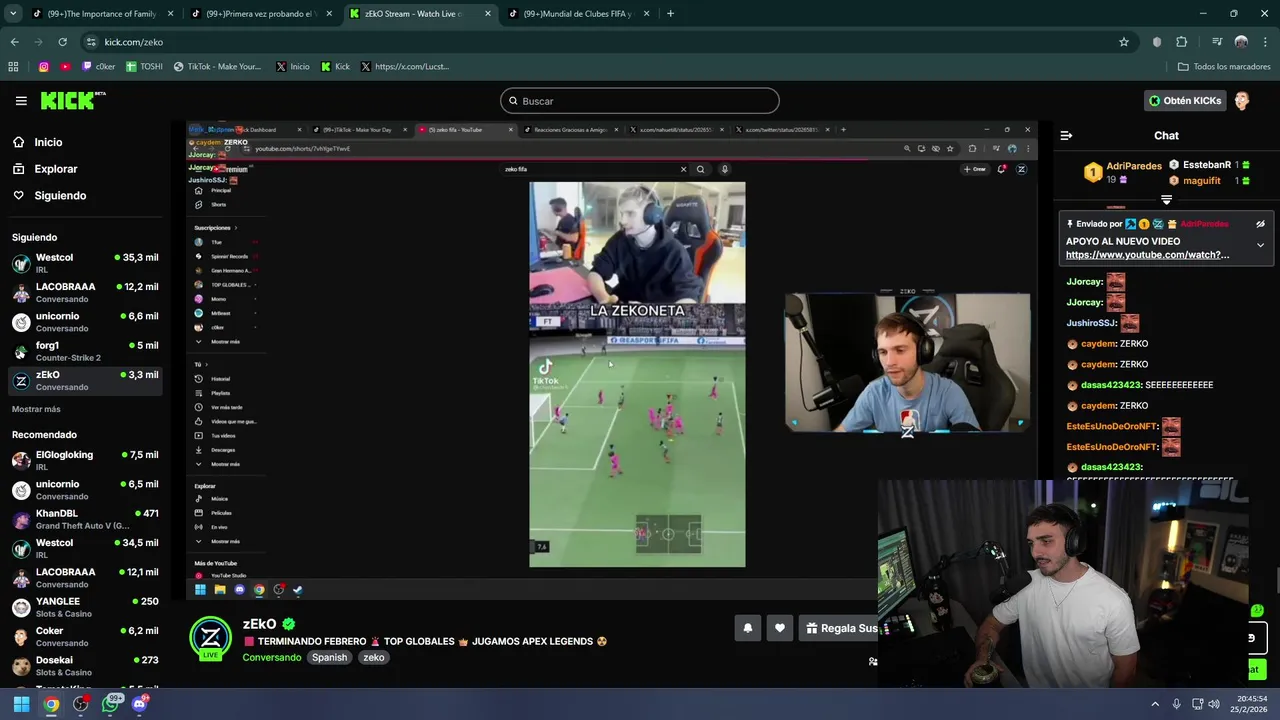Image resolution: width=1280 pixels, height=720 pixels.
Task: Open the X Inicio bookmark
Action: 292,67
